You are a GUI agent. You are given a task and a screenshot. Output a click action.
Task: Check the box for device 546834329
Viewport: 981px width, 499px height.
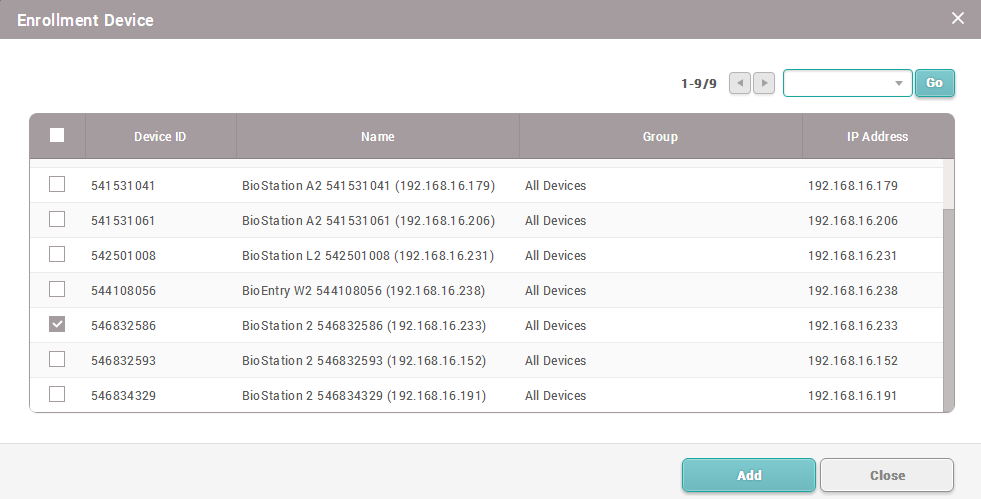point(57,395)
